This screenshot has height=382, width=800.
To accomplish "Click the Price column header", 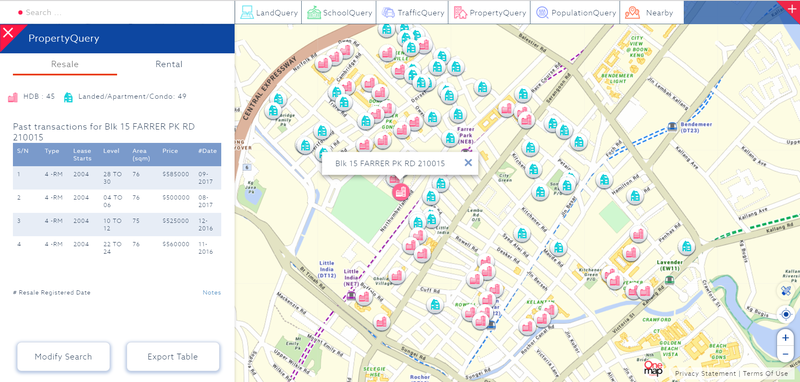I will point(170,151).
